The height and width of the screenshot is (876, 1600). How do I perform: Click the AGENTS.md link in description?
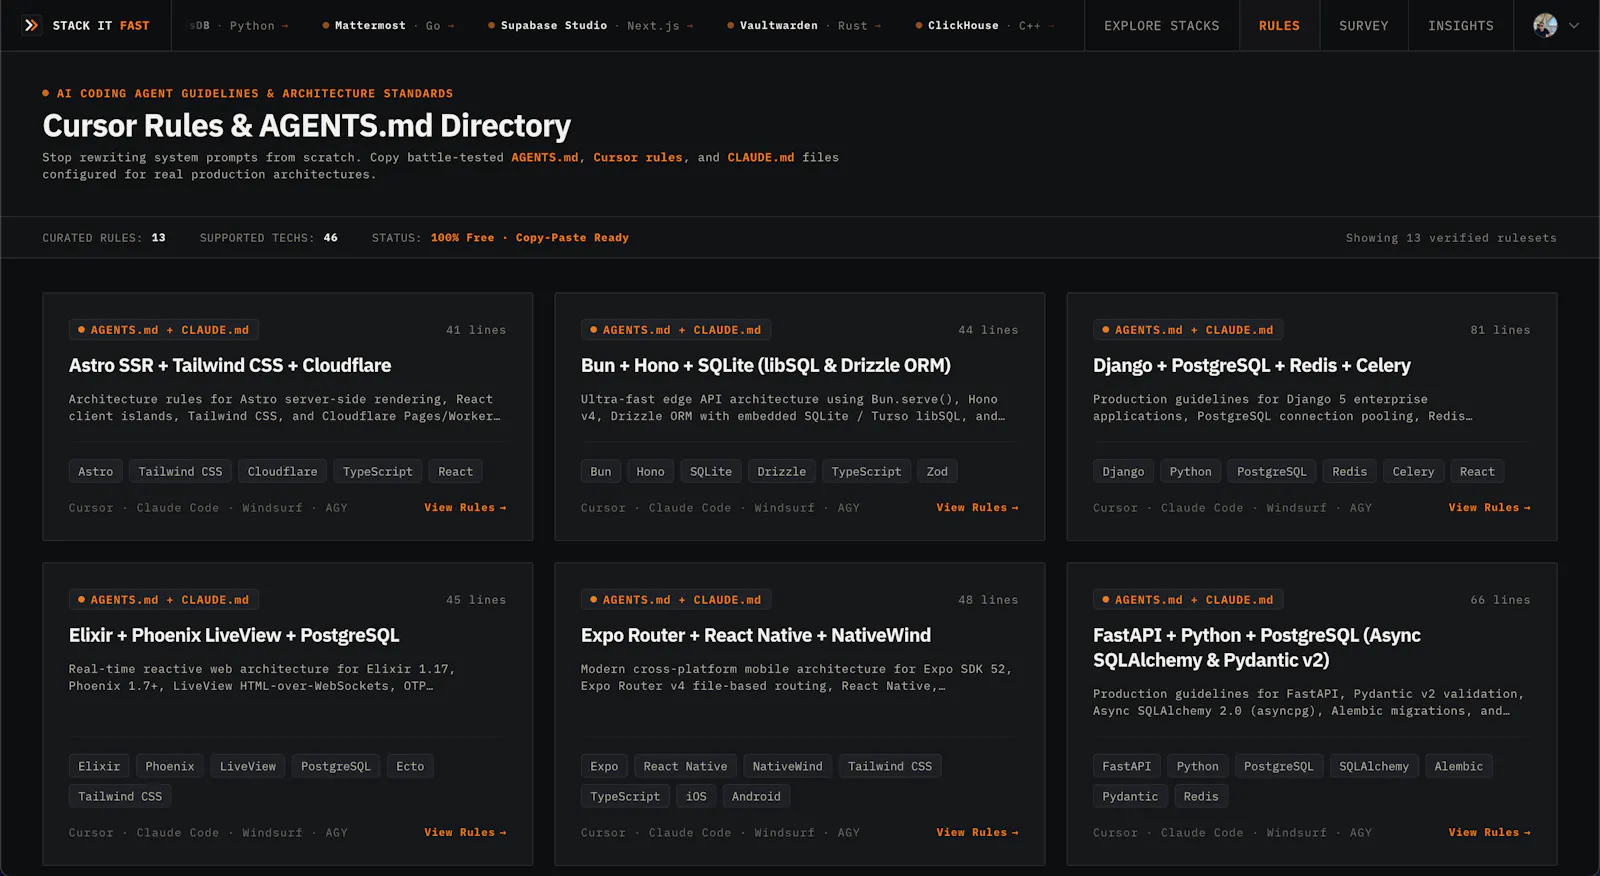(x=545, y=157)
